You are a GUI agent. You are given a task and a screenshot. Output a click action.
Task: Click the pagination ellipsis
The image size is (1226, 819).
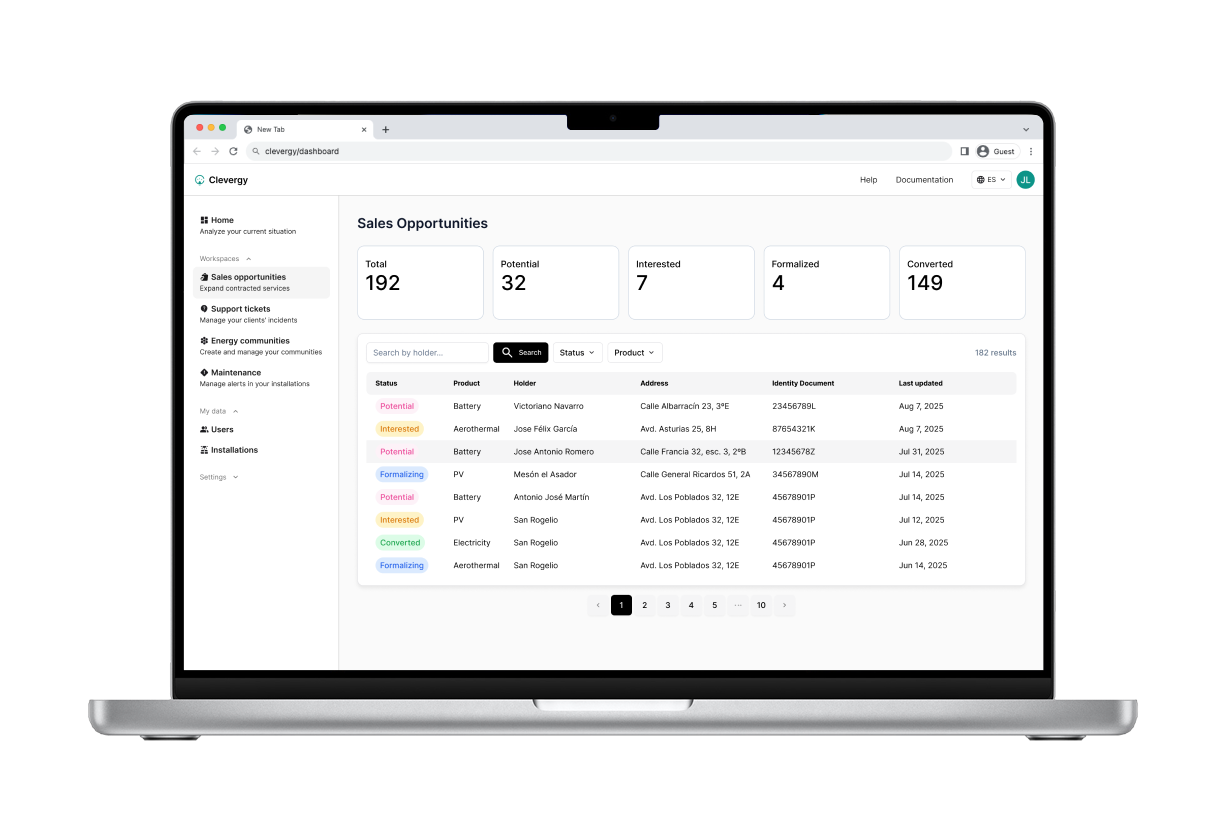[738, 605]
